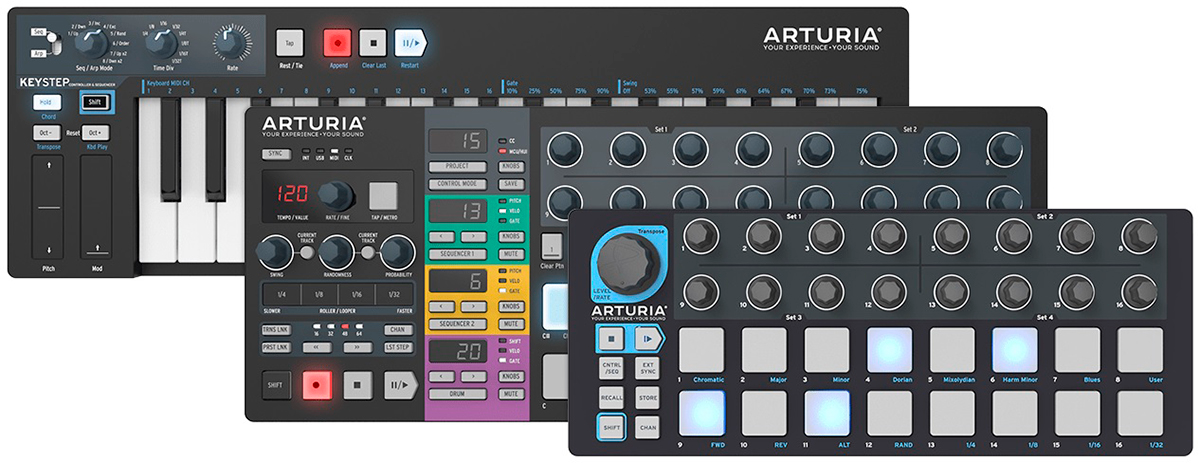
Task: Toggle the Hold Chord button on KeyStep
Action: tap(45, 102)
